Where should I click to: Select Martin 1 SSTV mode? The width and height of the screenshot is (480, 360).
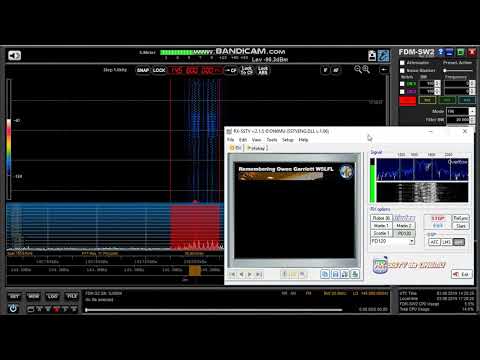click(x=381, y=226)
